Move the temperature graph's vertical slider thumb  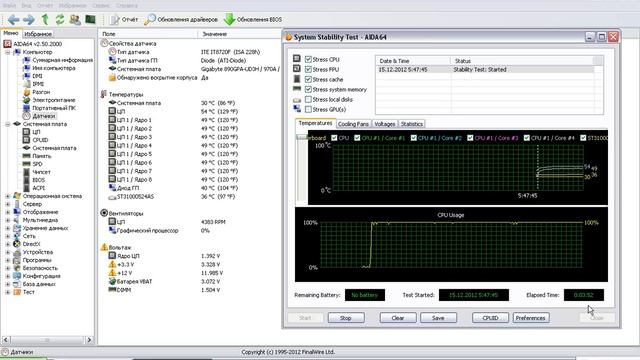pos(302,137)
